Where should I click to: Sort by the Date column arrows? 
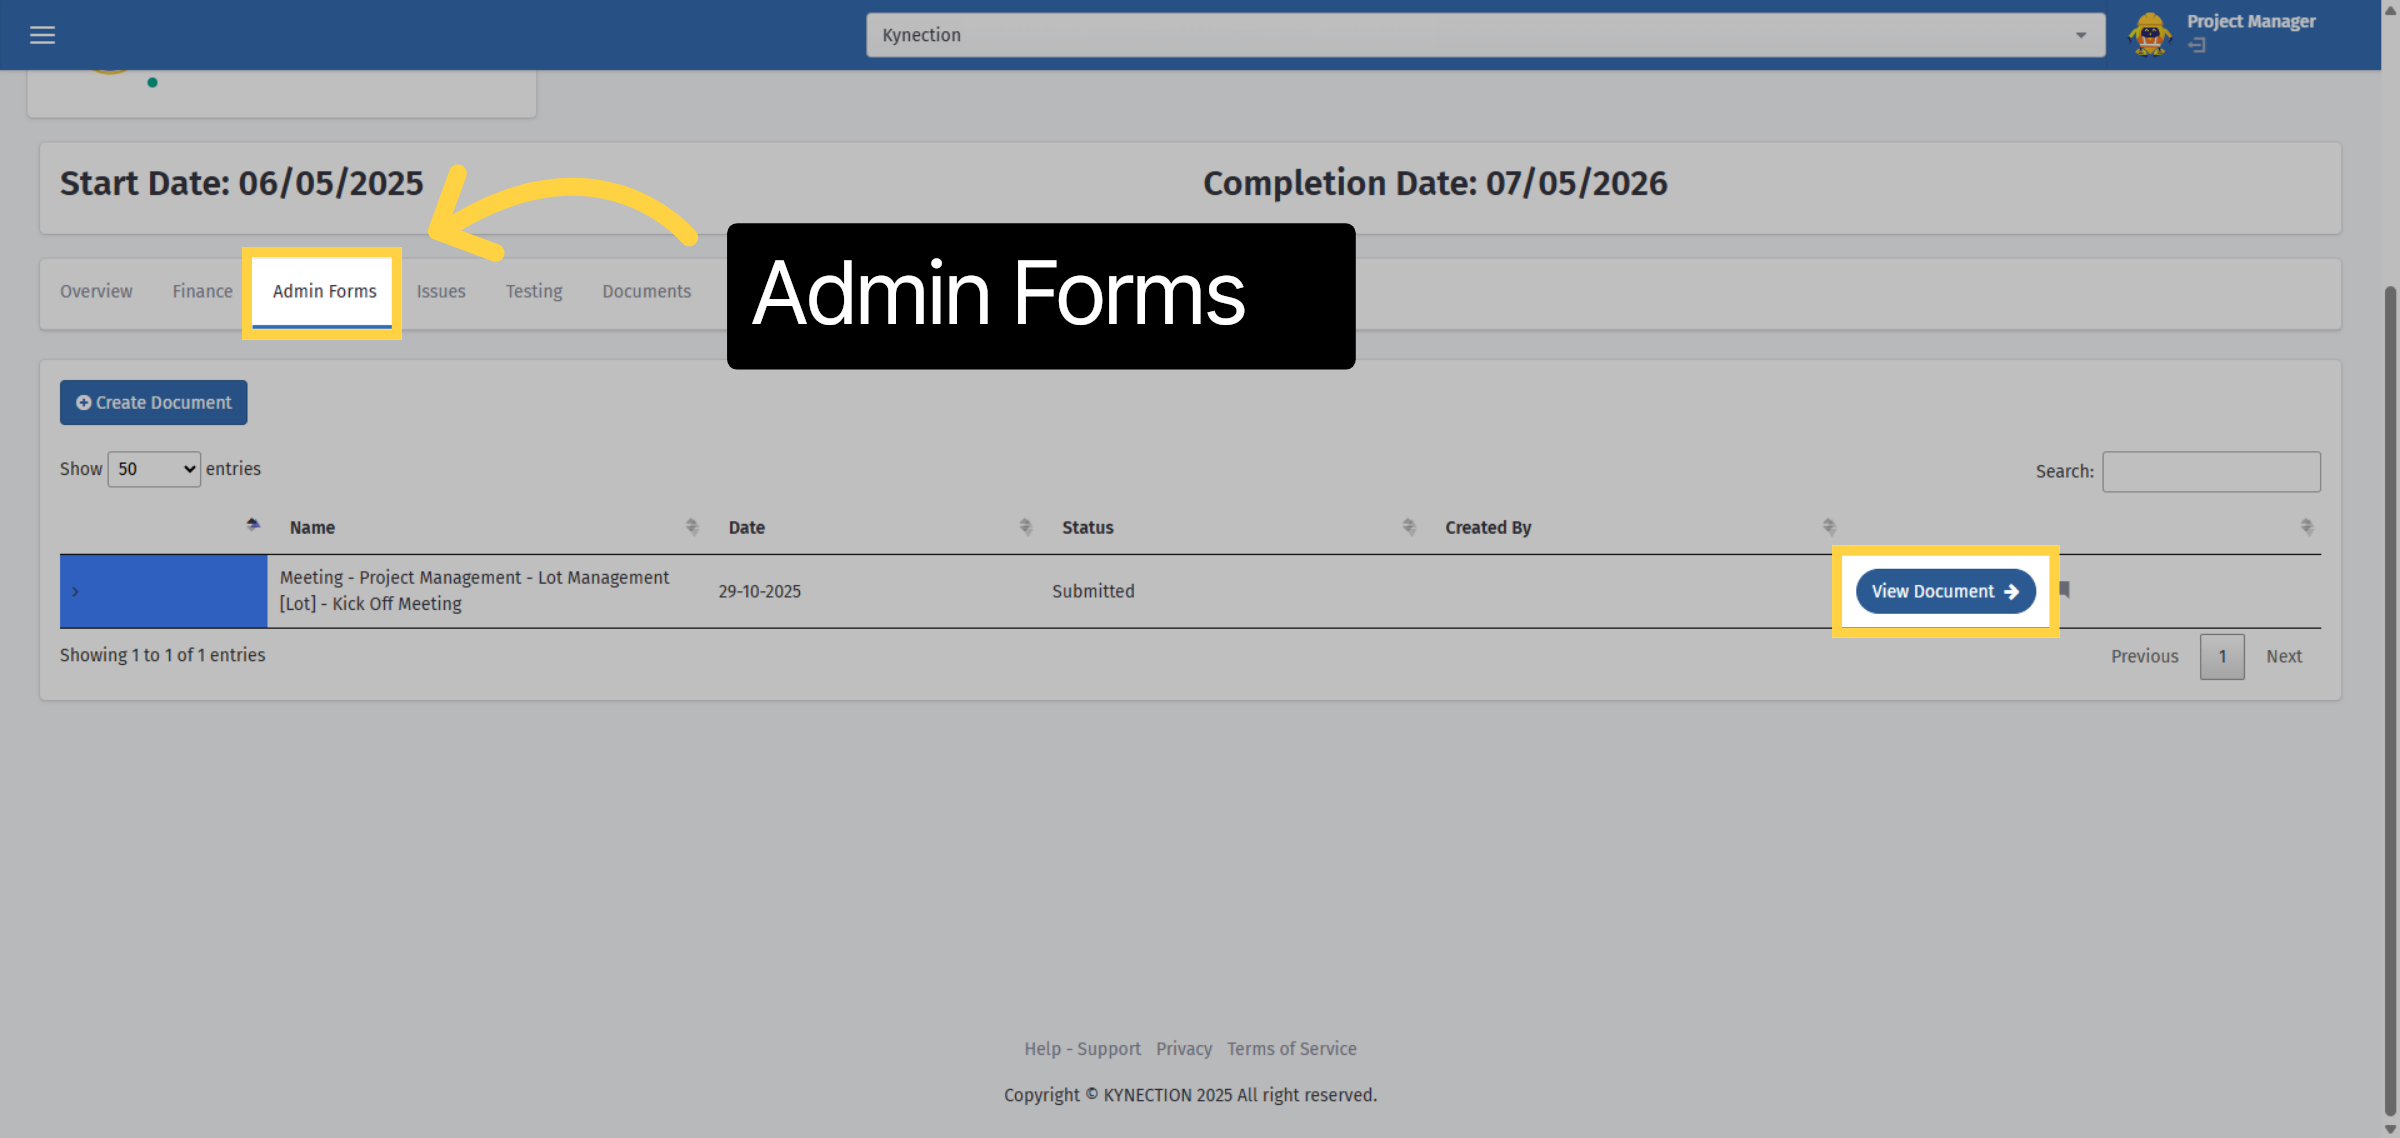pyautogui.click(x=1026, y=527)
